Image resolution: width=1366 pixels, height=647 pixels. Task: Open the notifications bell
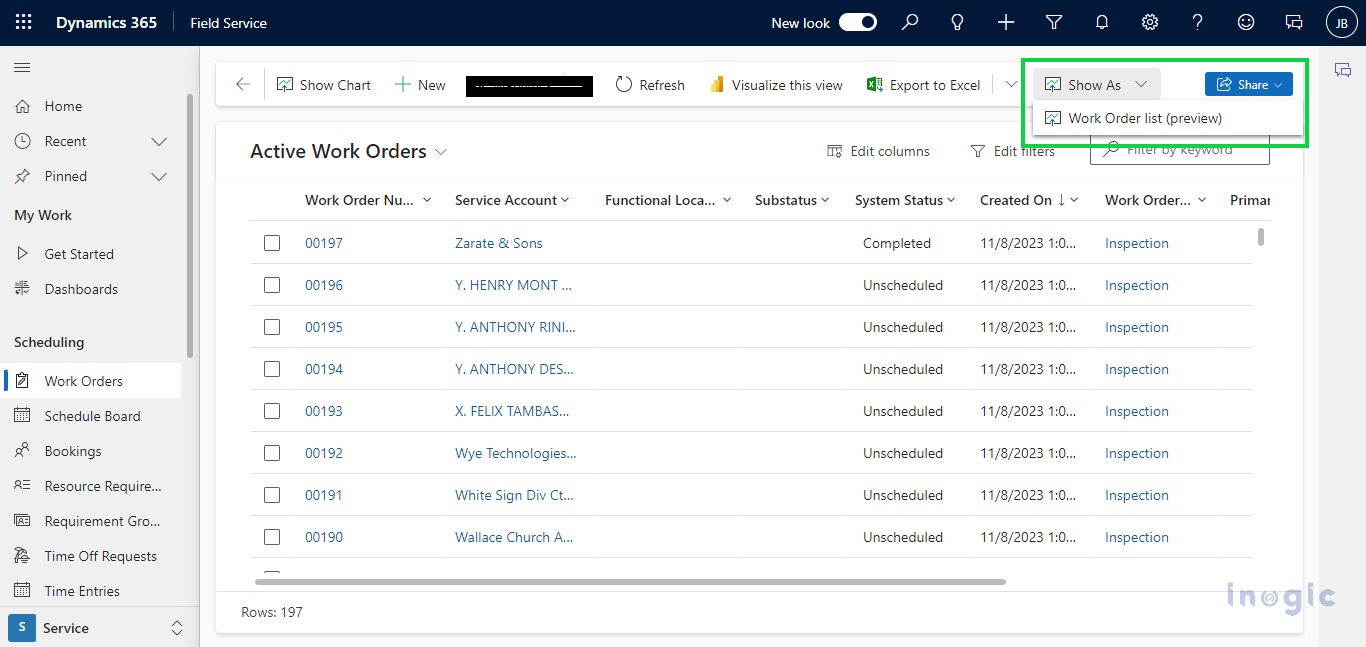1102,22
